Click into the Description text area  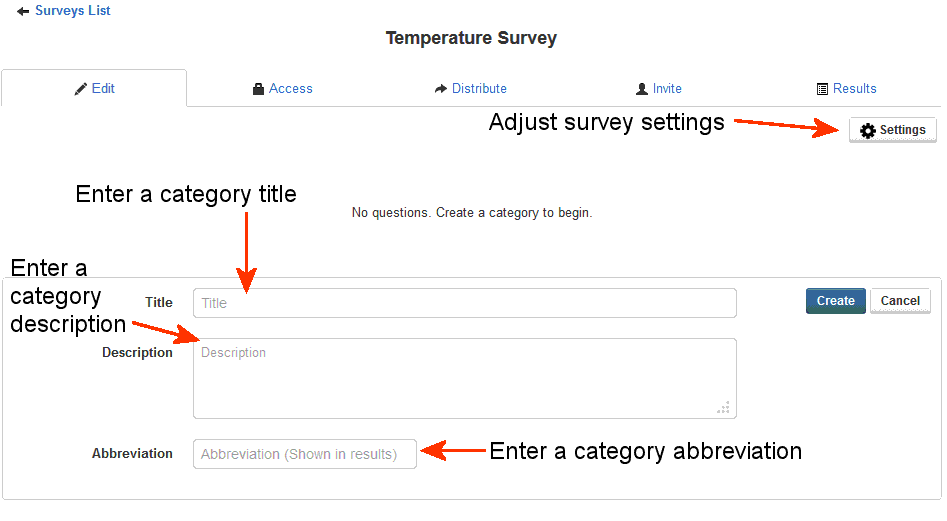464,378
